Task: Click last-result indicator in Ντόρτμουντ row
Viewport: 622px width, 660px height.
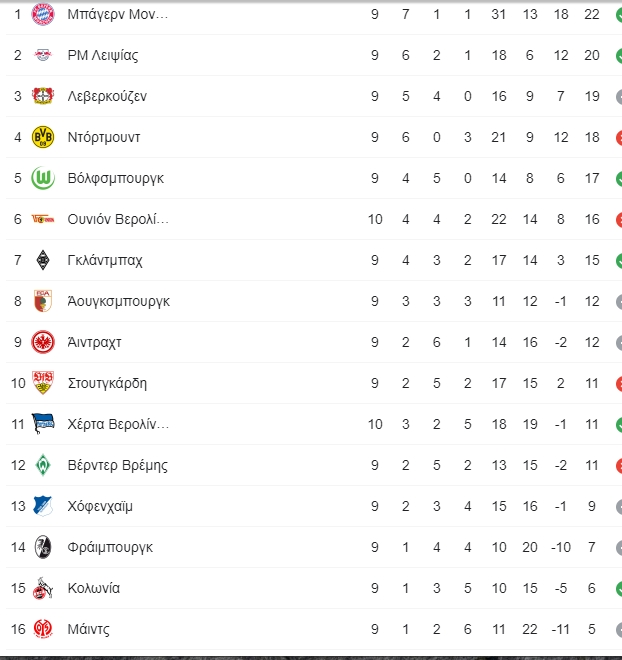Action: point(619,137)
